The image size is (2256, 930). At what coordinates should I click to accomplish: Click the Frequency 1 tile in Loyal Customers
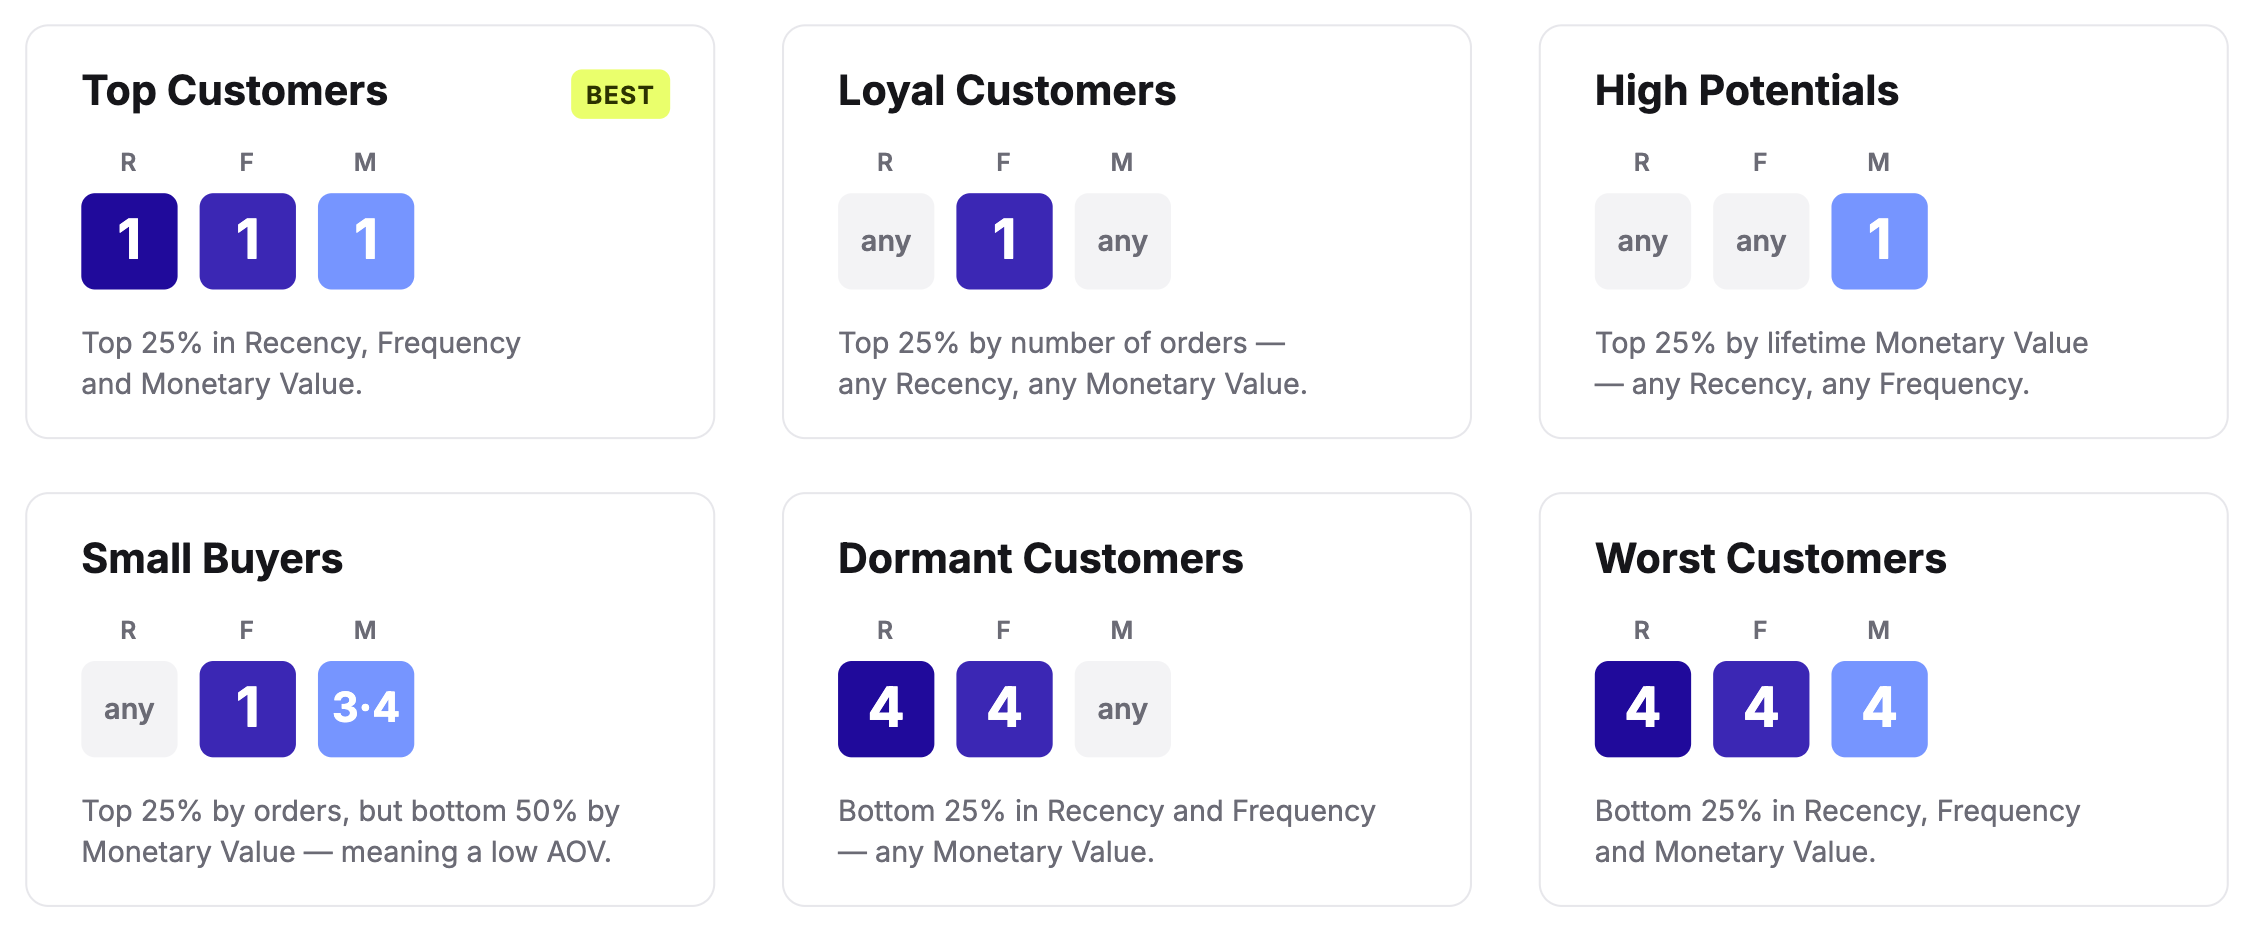point(1004,241)
